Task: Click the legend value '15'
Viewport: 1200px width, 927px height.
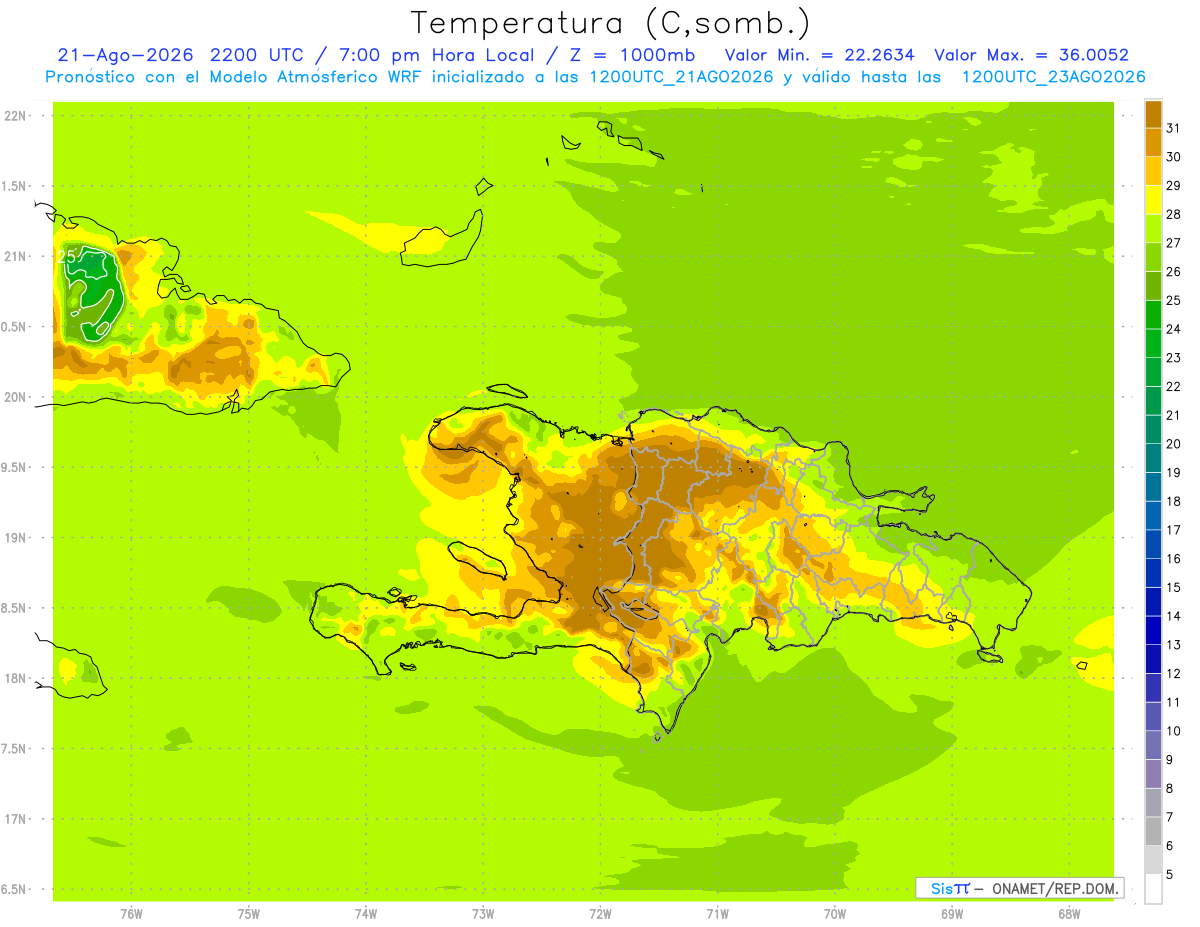Action: [x=1173, y=588]
